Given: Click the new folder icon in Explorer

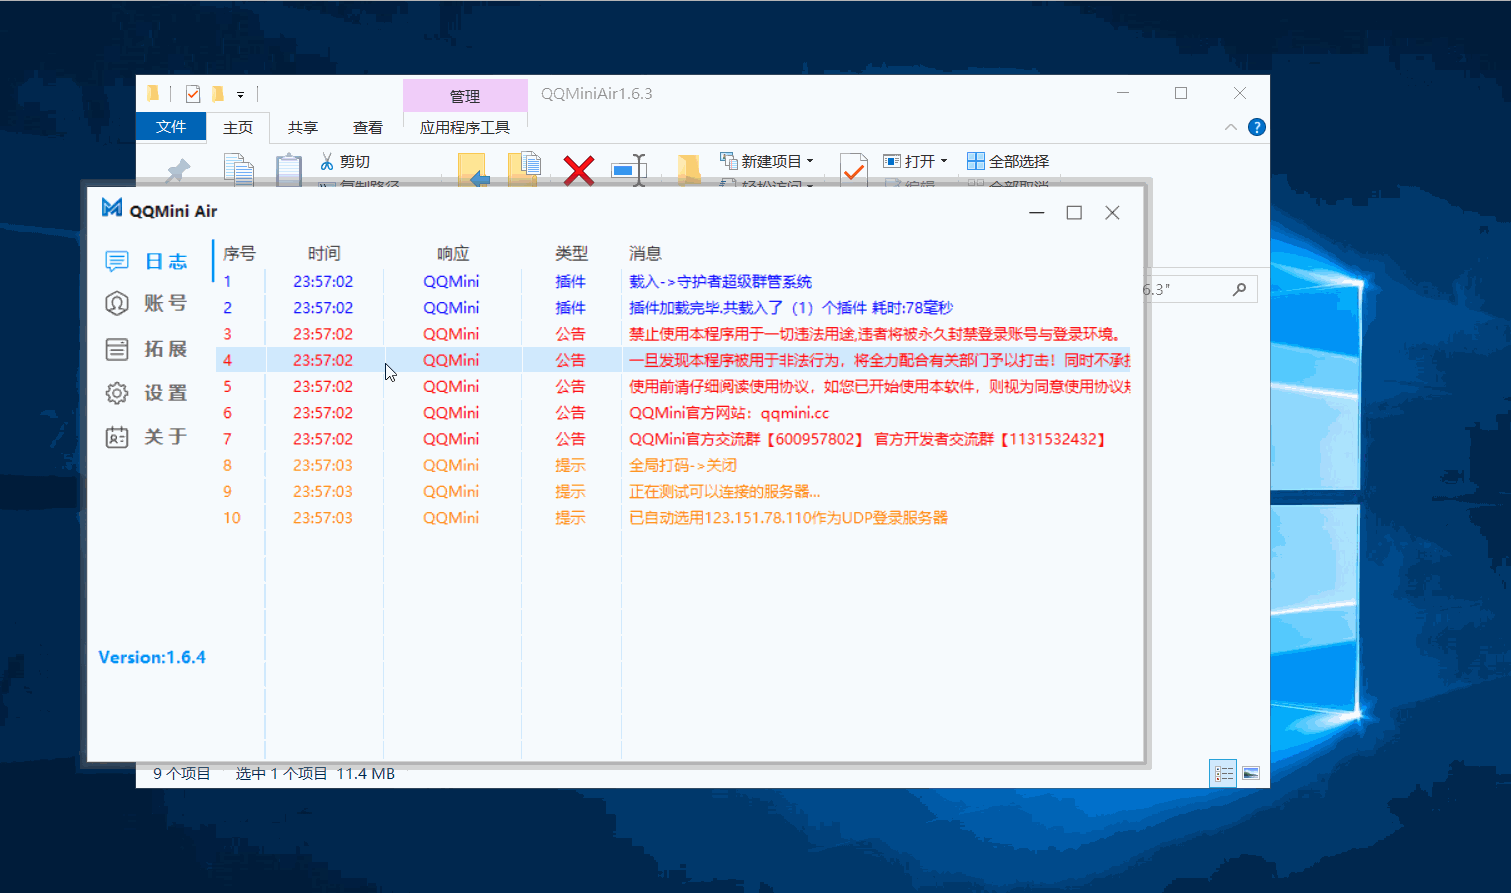Looking at the screenshot, I should (x=689, y=170).
